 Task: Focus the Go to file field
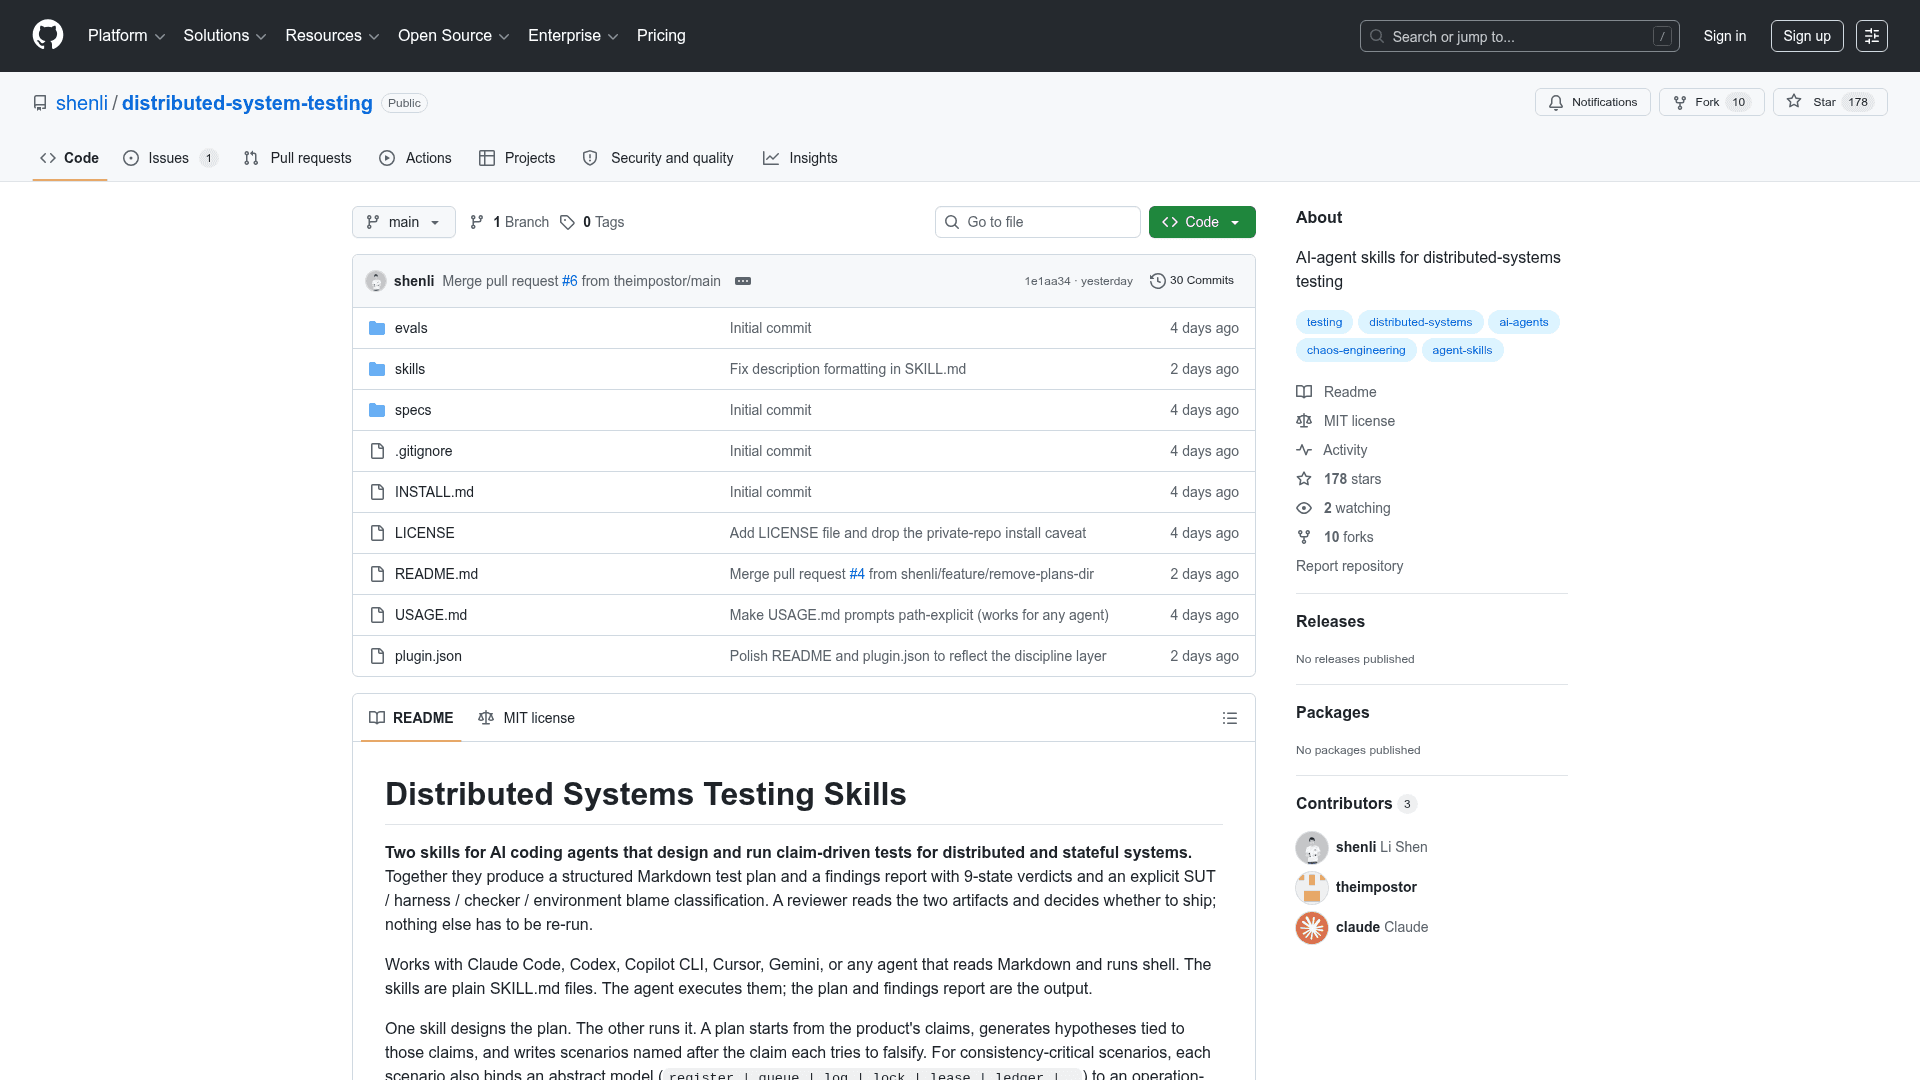click(1038, 222)
